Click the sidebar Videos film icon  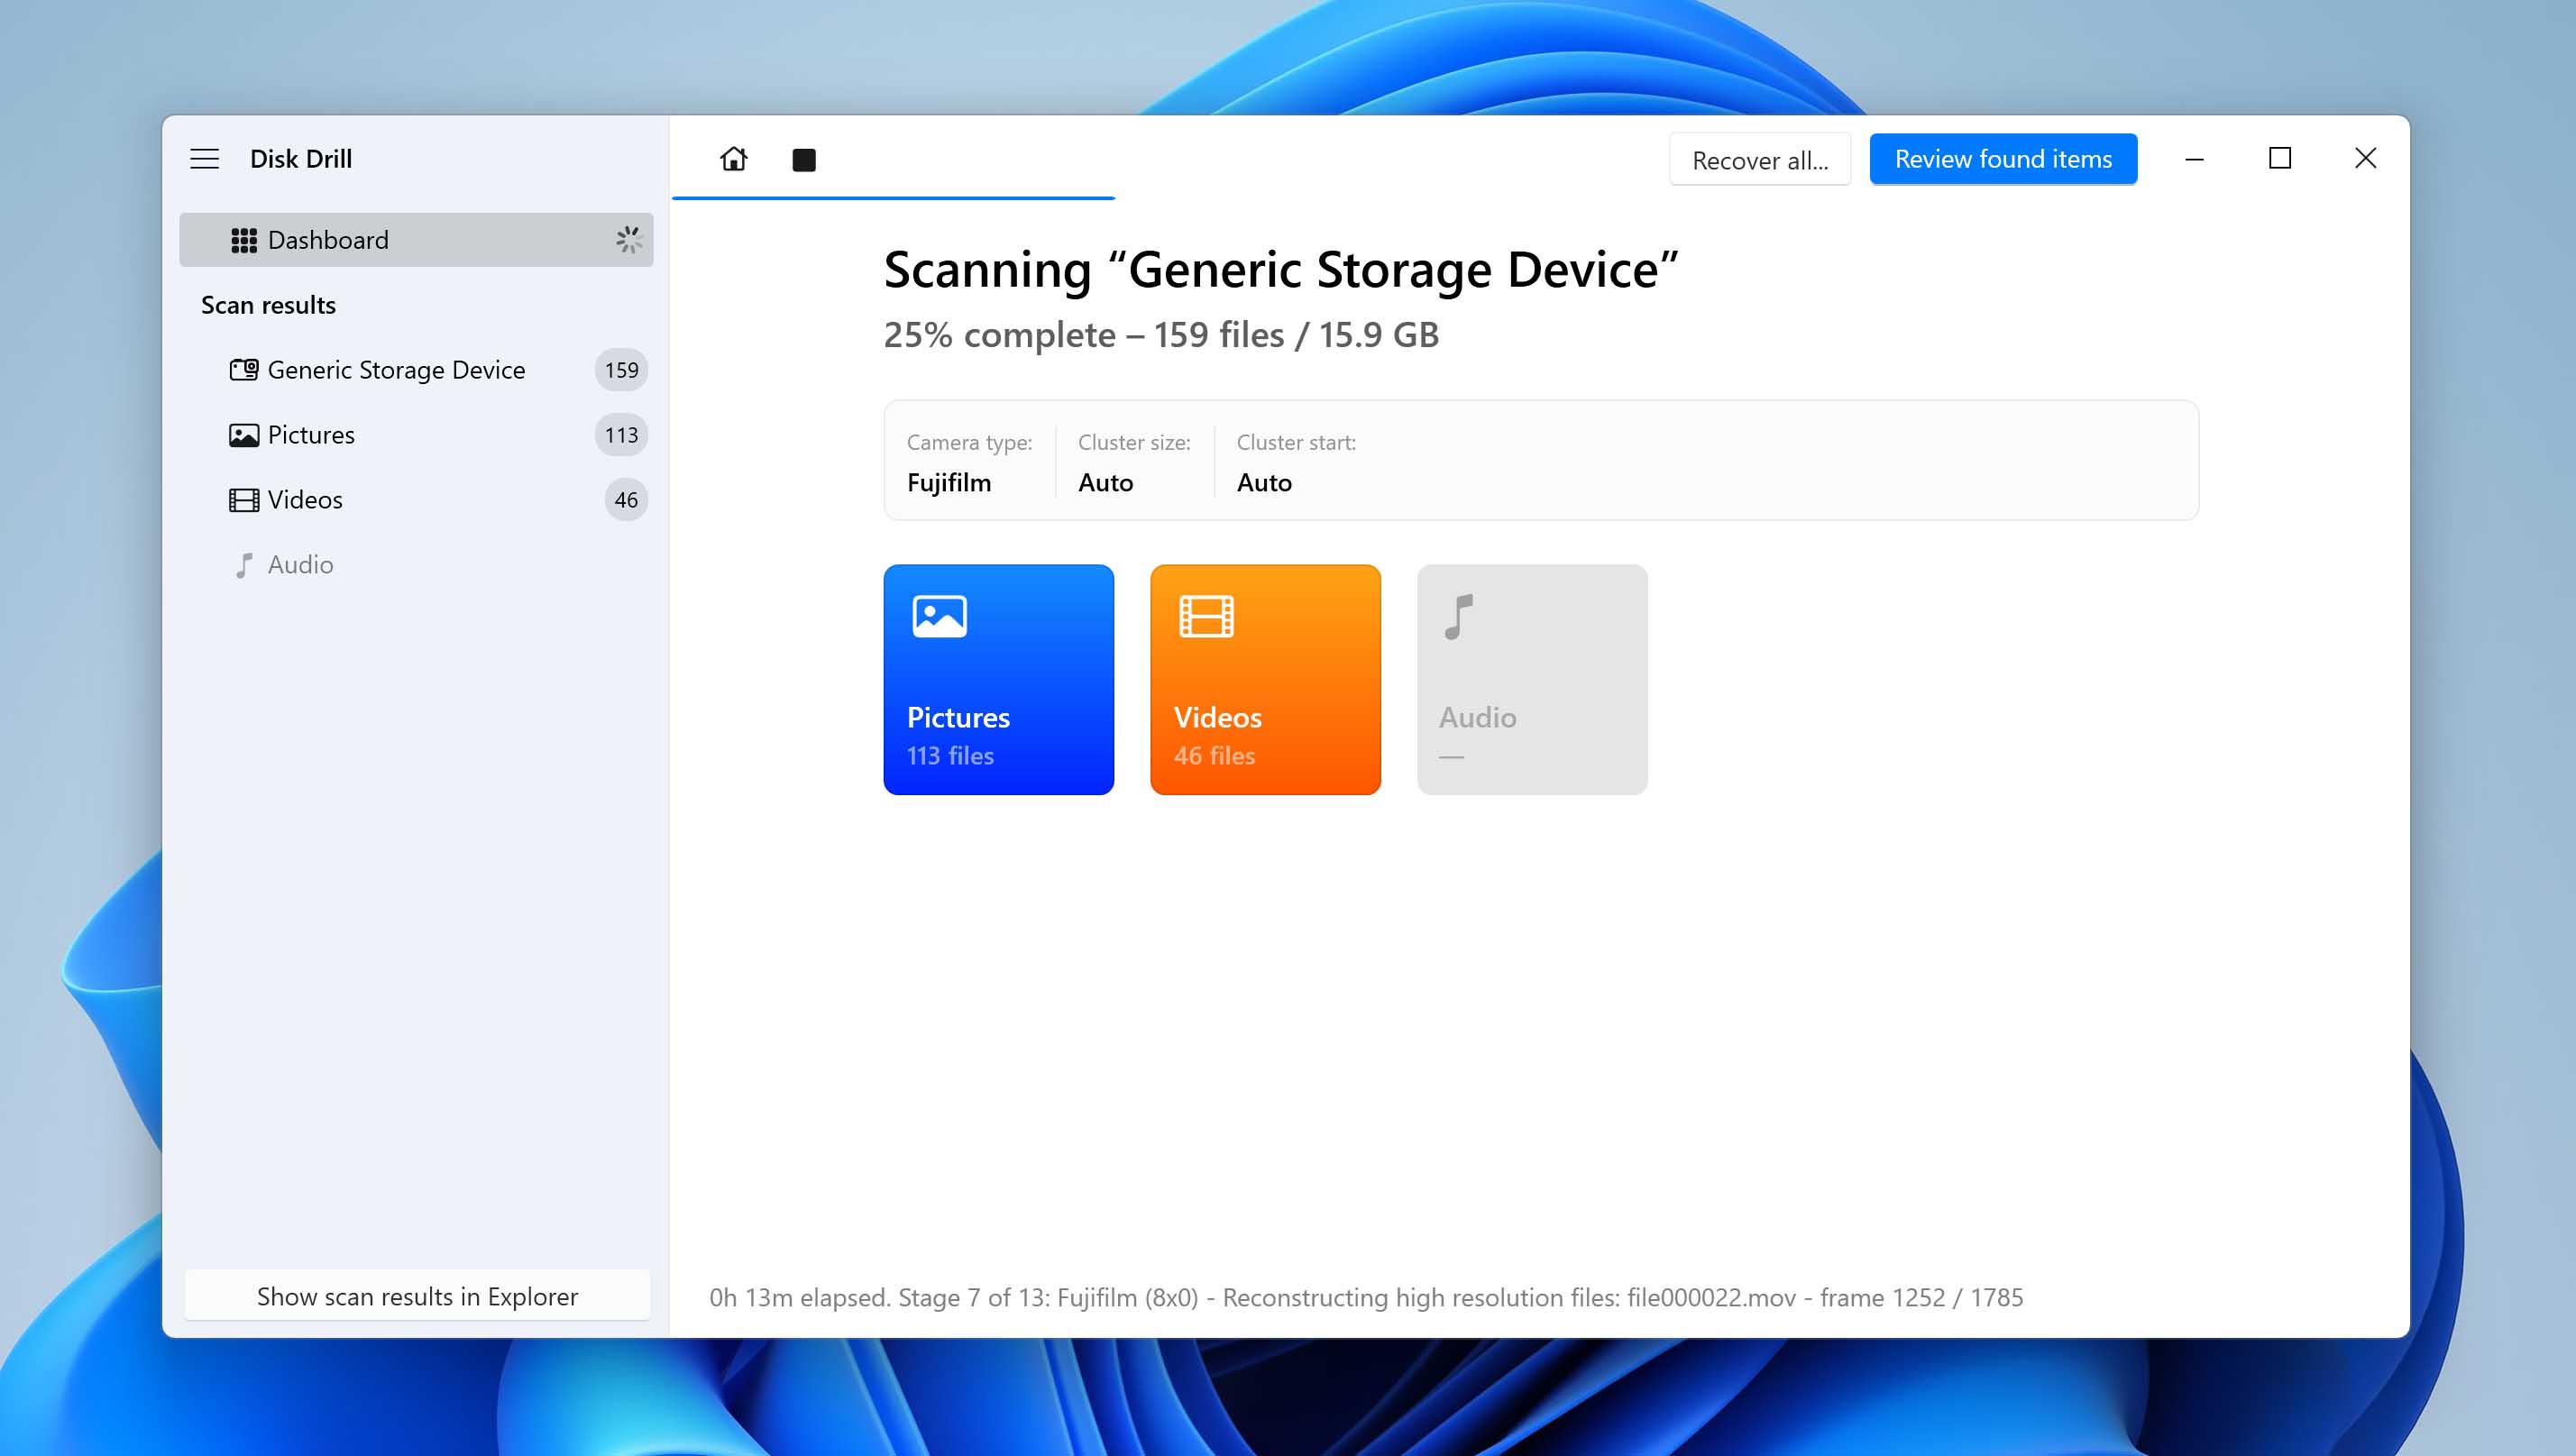[x=244, y=500]
